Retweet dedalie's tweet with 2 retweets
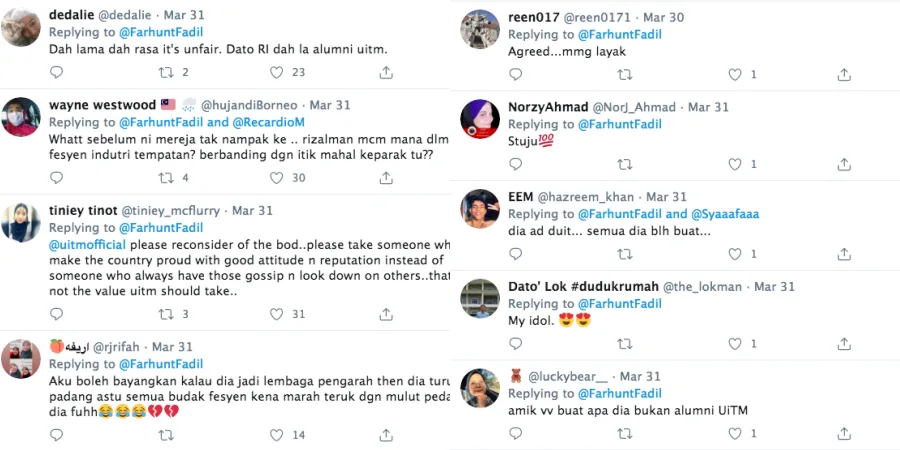 coord(166,72)
